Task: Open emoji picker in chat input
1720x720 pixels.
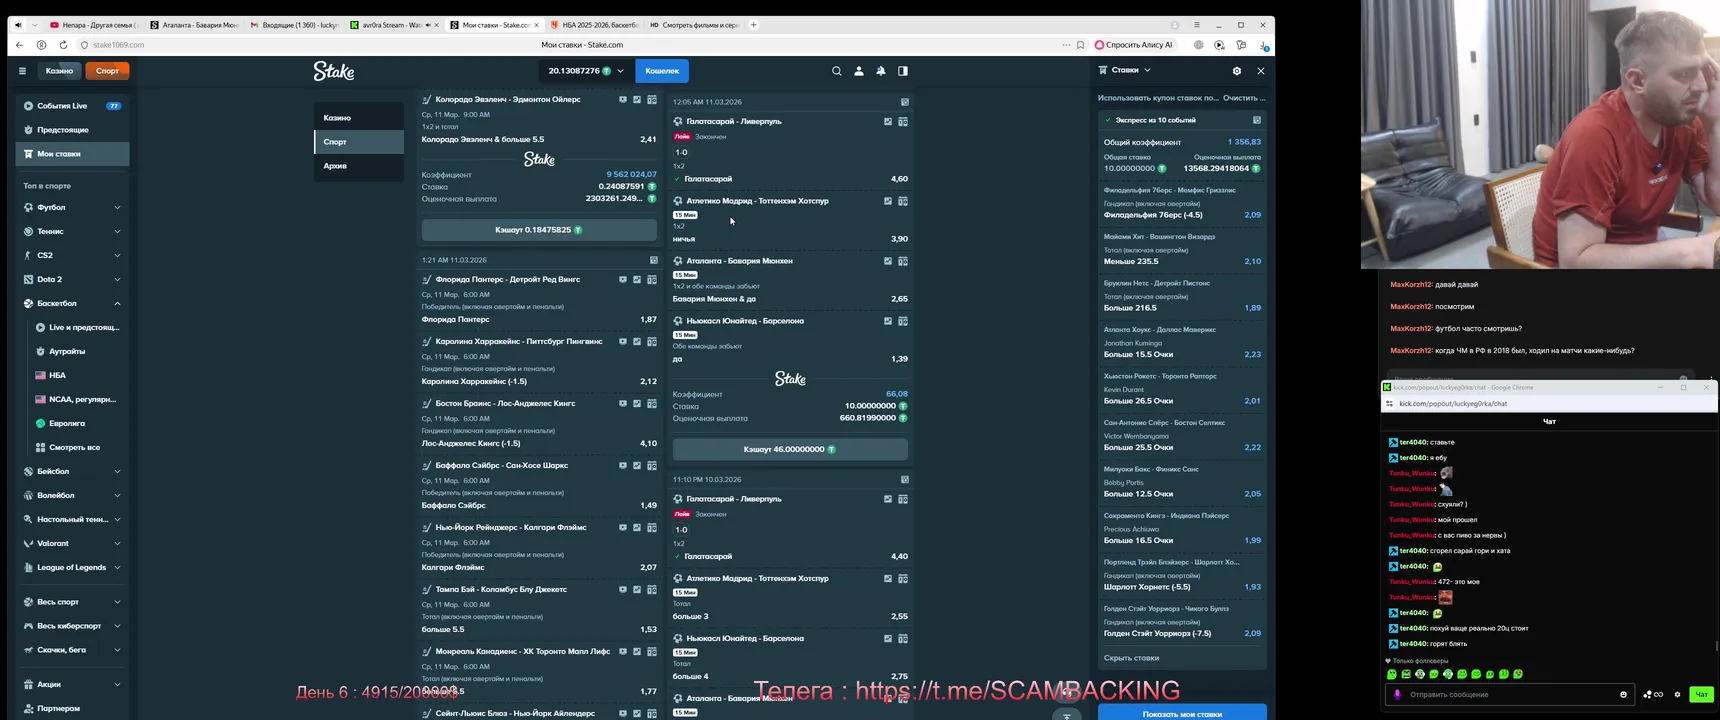Action: (x=1623, y=694)
